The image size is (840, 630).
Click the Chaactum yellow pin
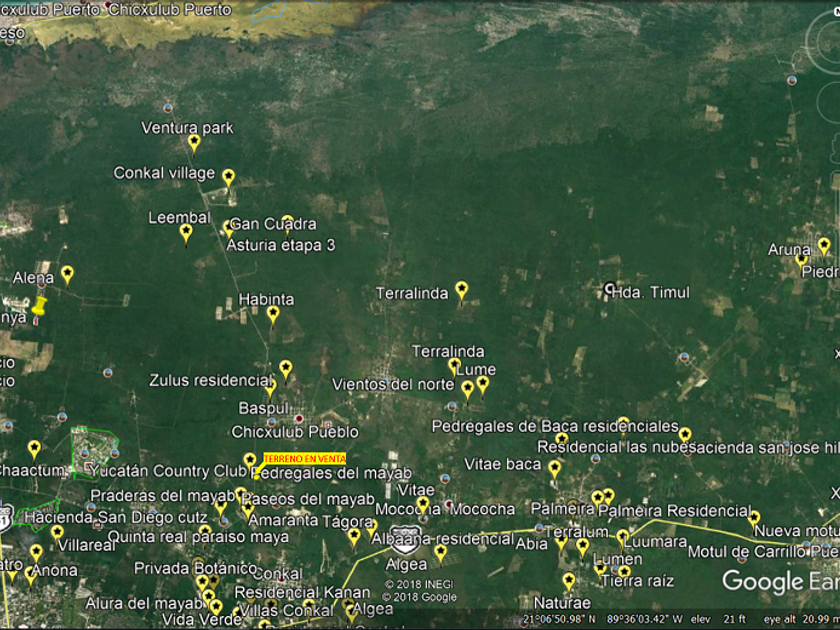(34, 449)
